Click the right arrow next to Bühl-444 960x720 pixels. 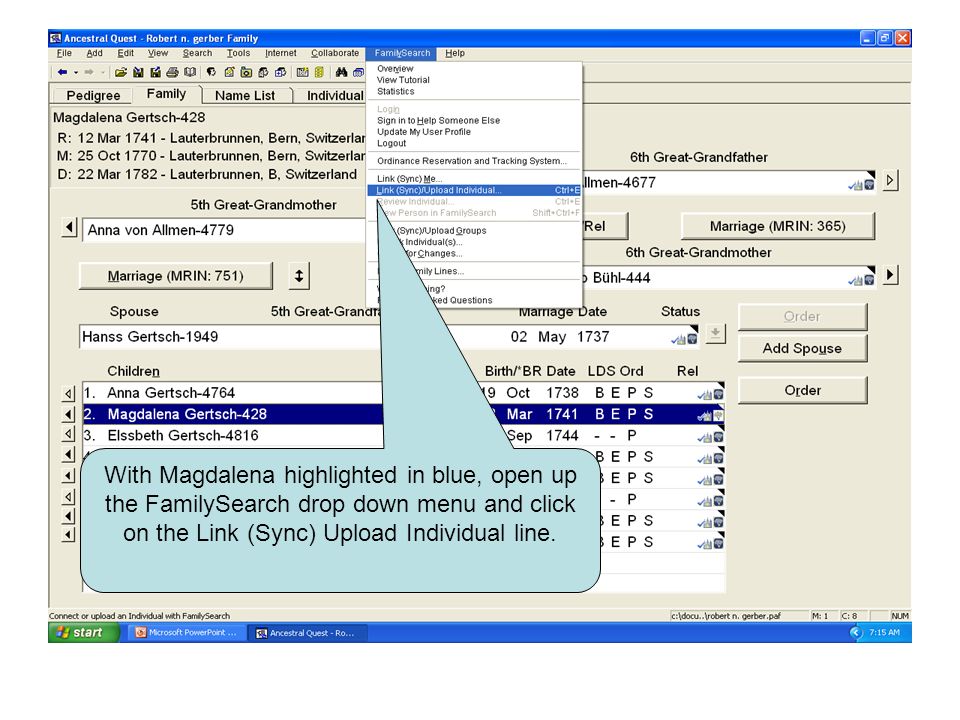coord(890,276)
